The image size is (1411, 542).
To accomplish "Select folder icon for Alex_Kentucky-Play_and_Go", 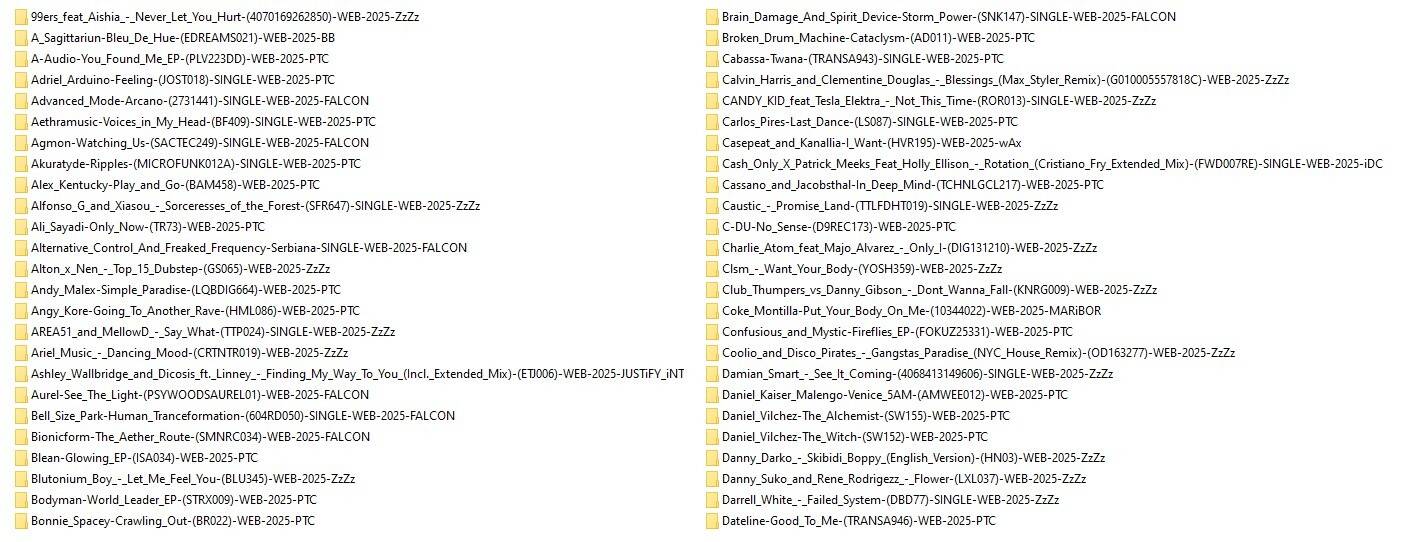I will (x=21, y=185).
